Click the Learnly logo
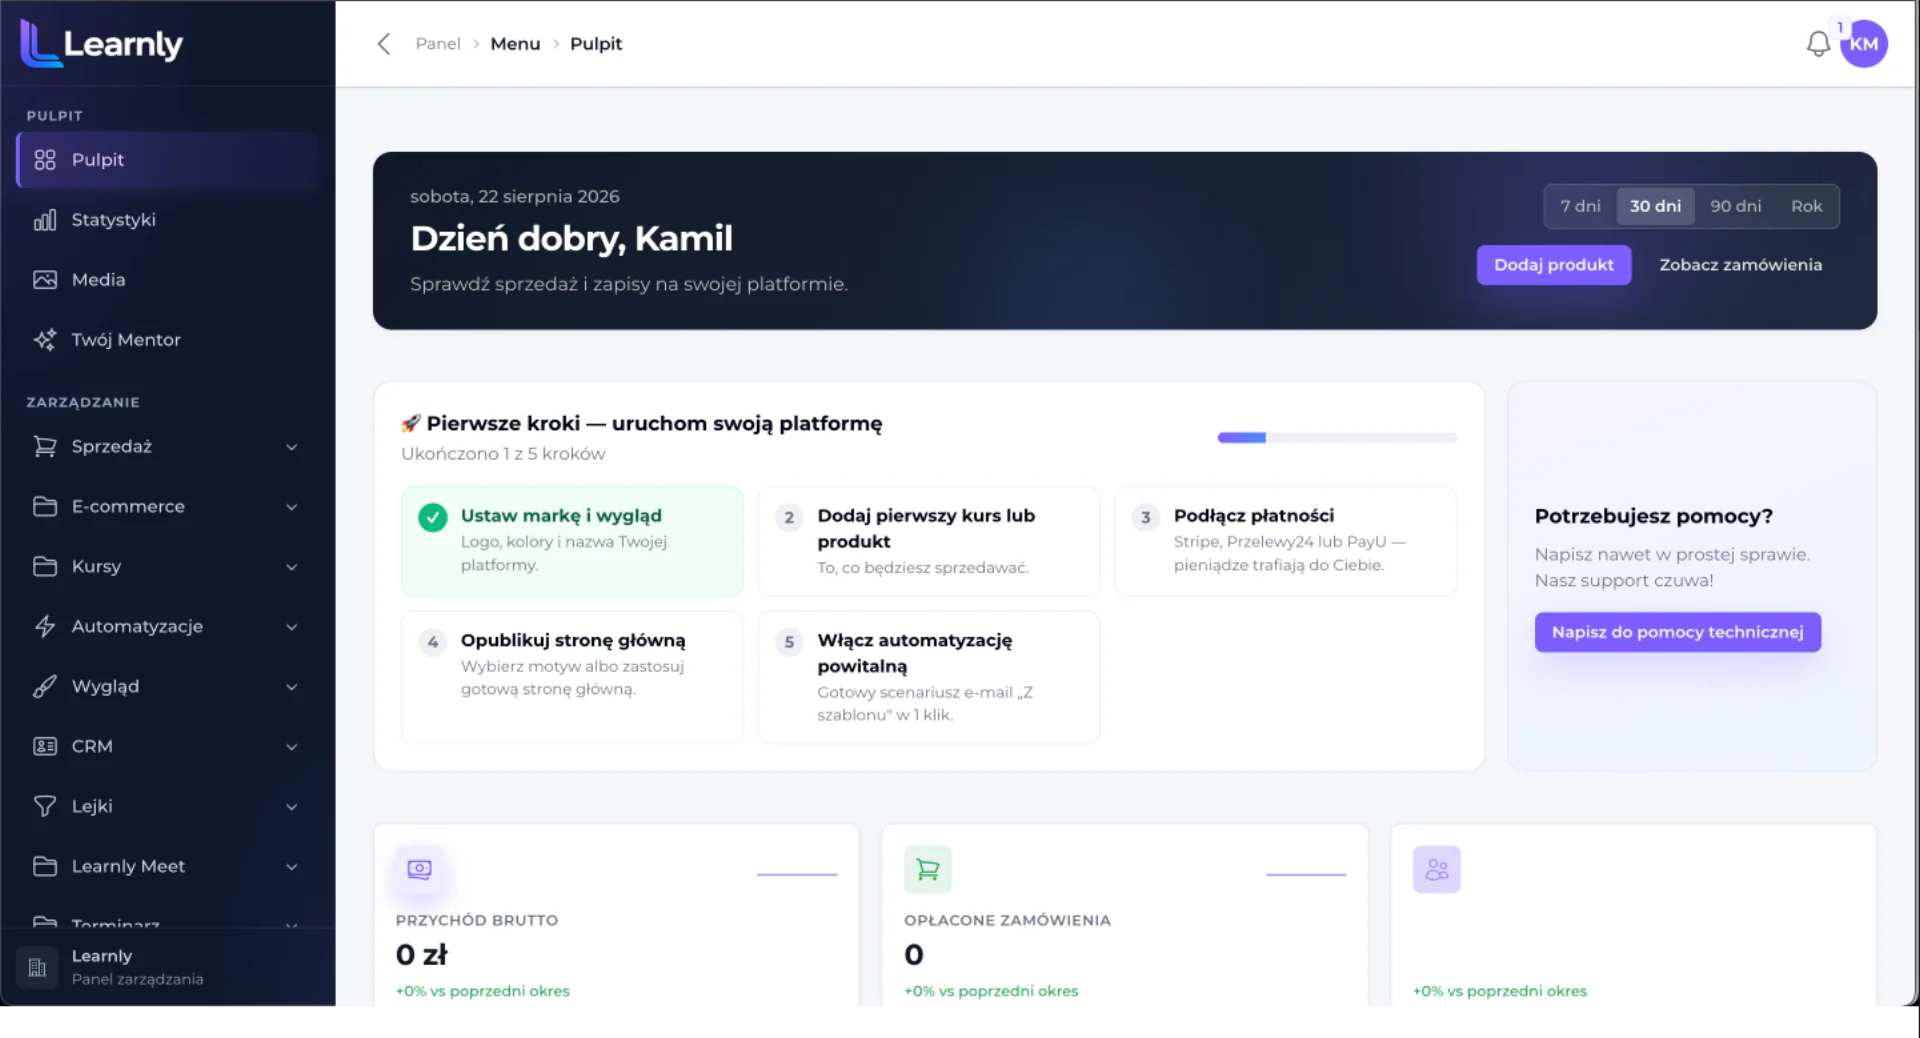 pyautogui.click(x=102, y=44)
